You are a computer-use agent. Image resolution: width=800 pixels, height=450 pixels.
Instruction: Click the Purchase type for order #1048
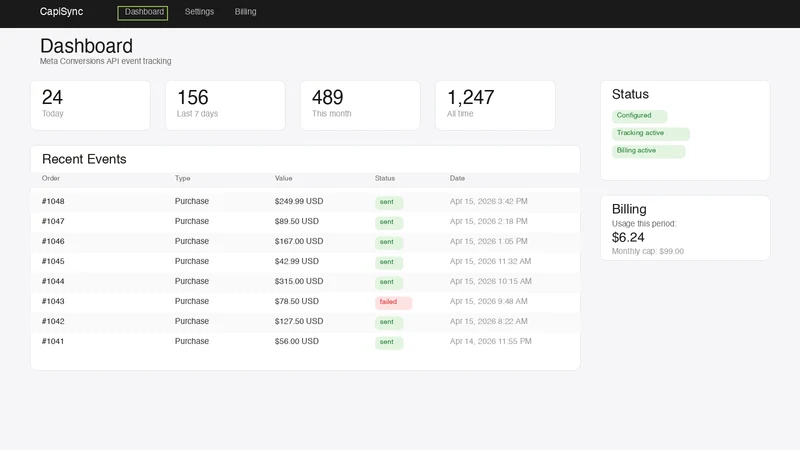tap(192, 201)
